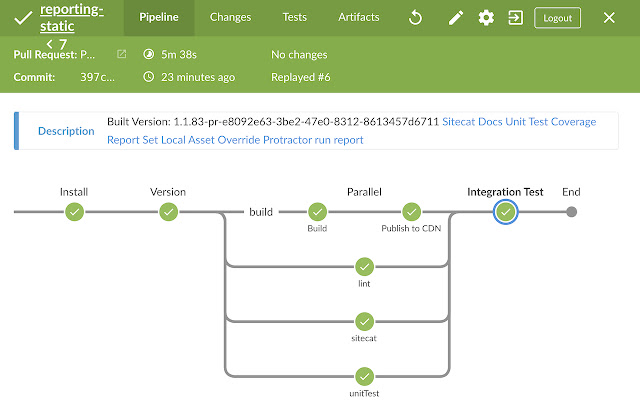Select the sitecat stage node

[x=364, y=322]
